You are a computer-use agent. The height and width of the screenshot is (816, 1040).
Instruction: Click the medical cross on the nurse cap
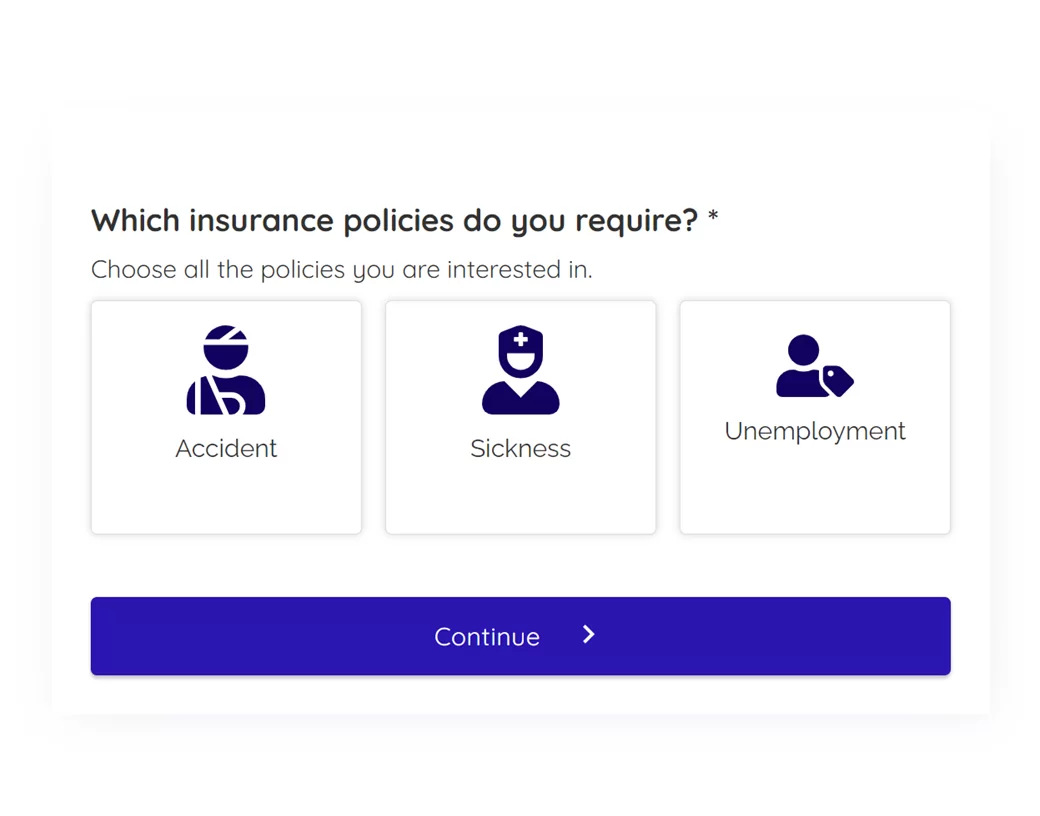520,340
